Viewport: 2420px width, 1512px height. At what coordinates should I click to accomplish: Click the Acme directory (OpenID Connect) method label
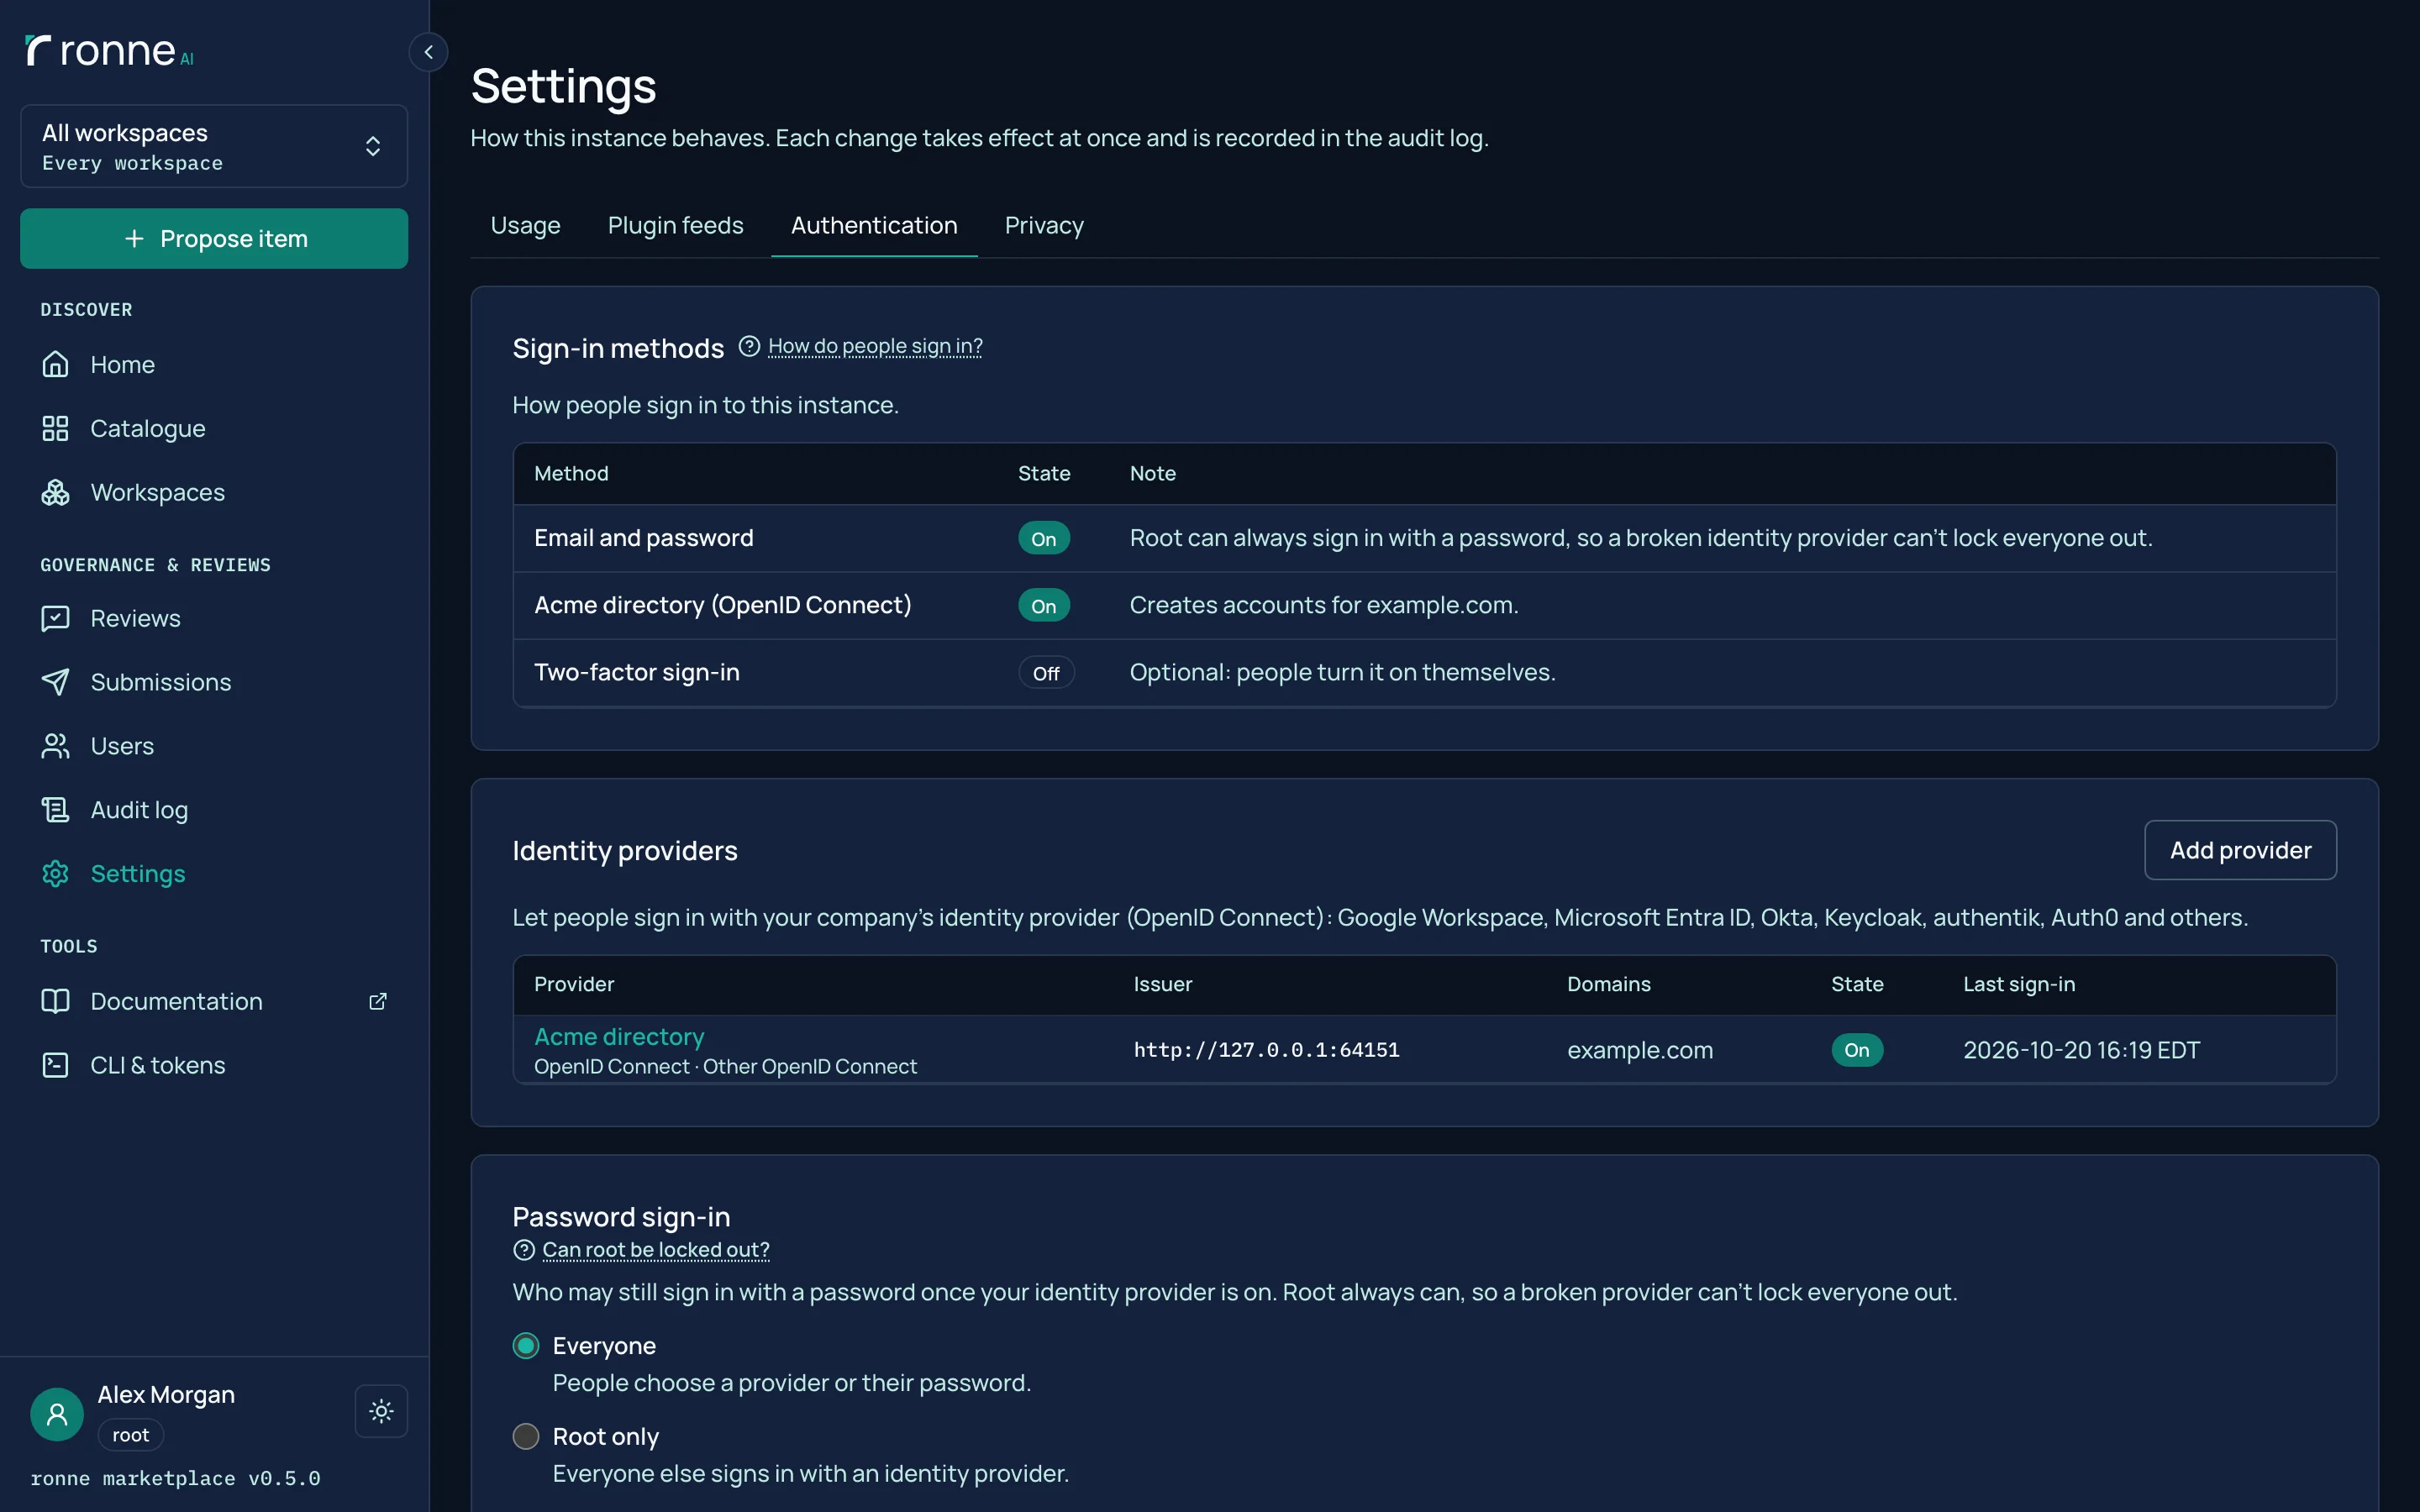click(x=723, y=605)
